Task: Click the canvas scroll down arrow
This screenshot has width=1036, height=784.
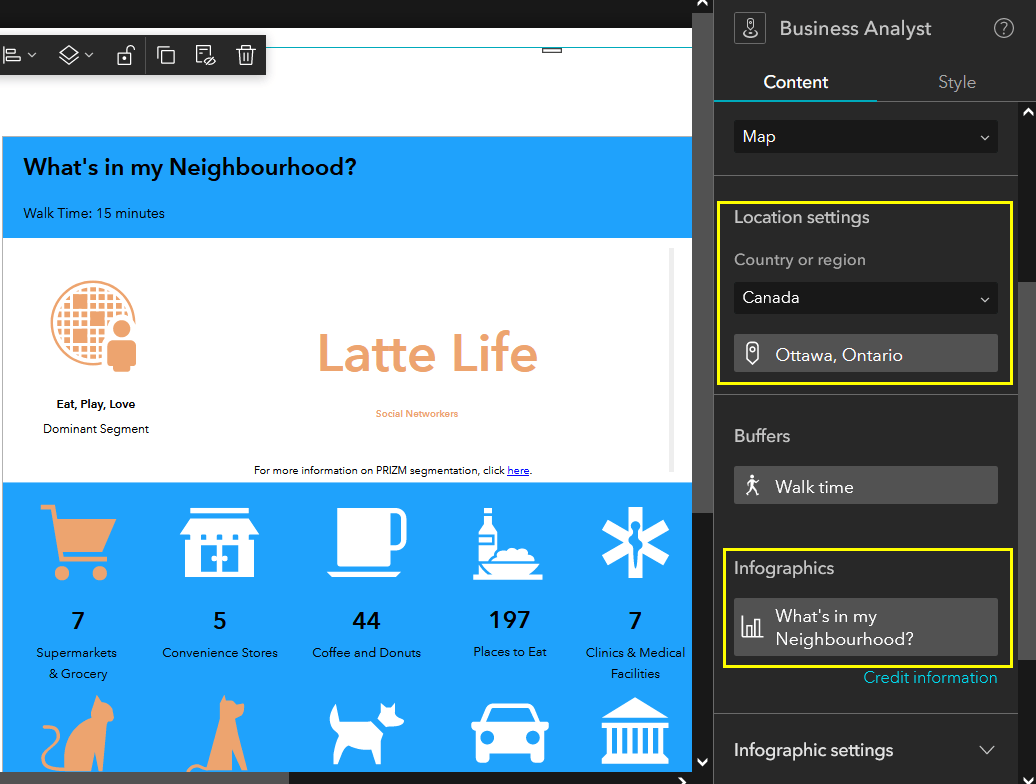Action: (x=702, y=762)
